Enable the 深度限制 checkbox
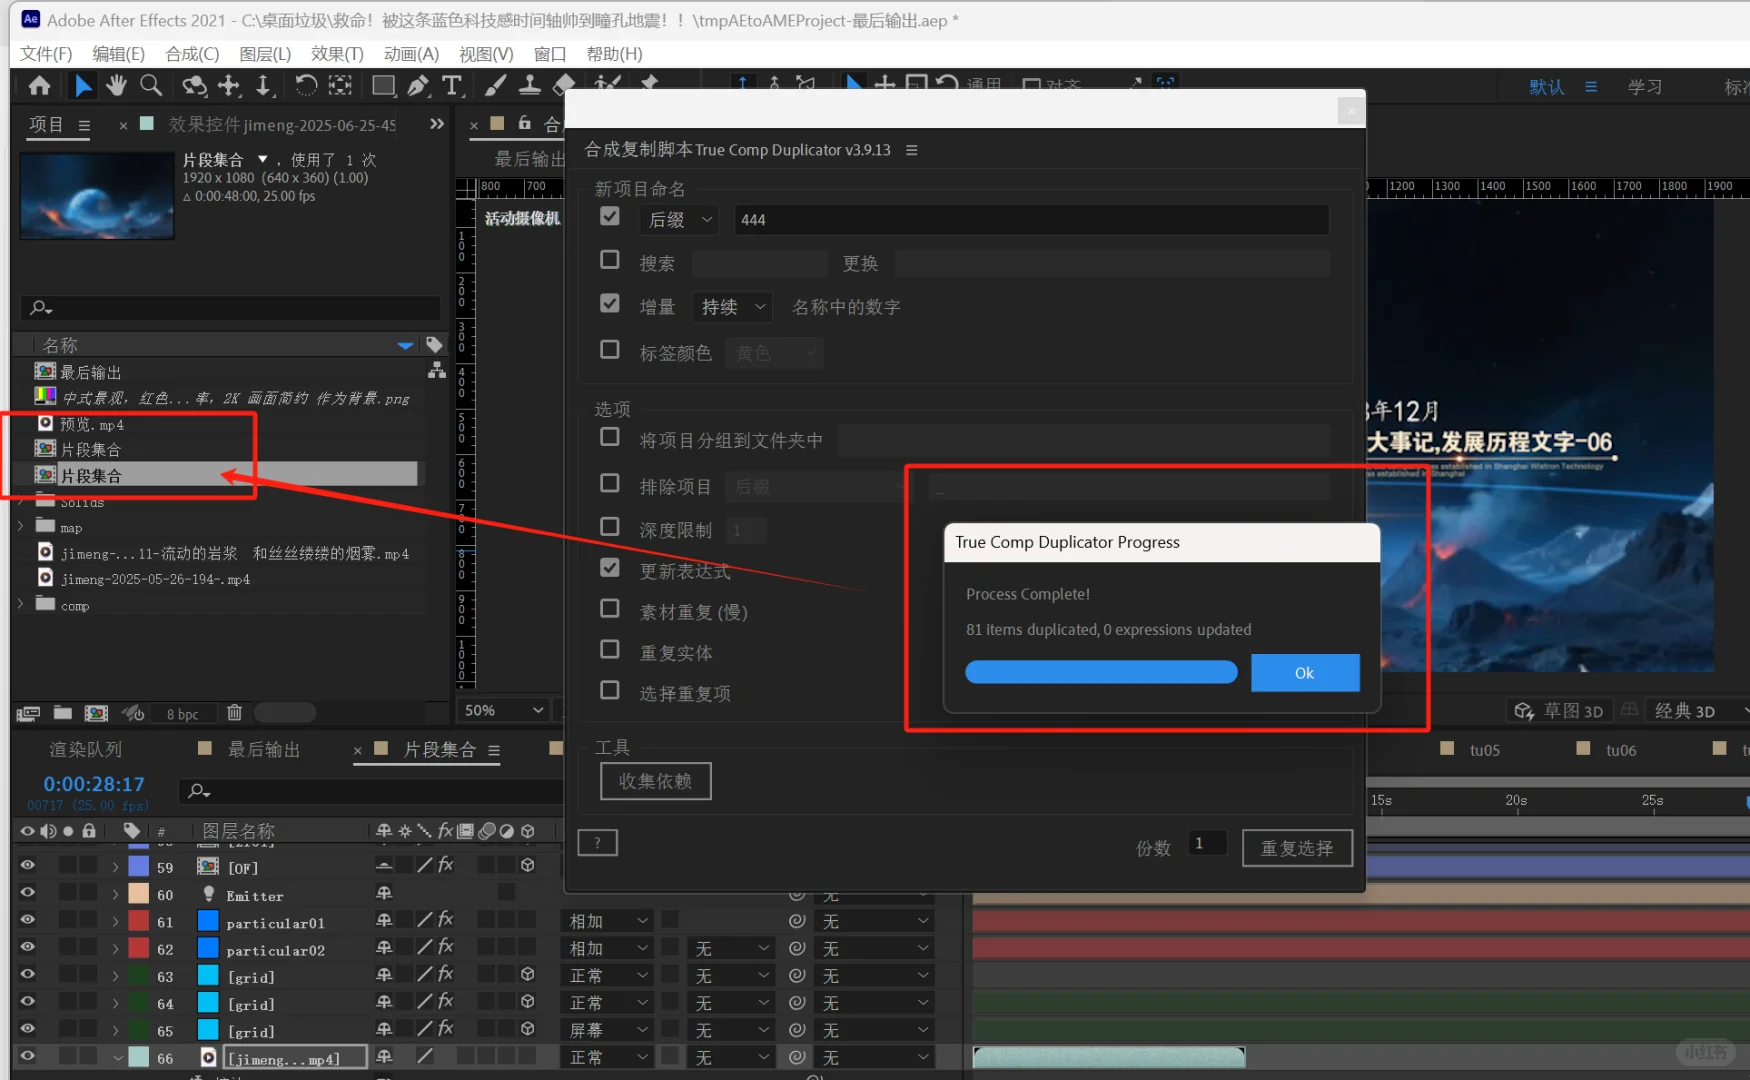The height and width of the screenshot is (1080, 1750). click(x=609, y=527)
